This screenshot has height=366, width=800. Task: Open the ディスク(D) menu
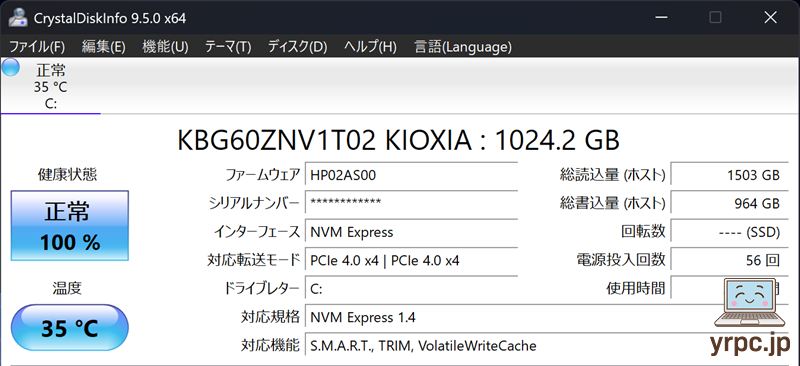click(297, 47)
